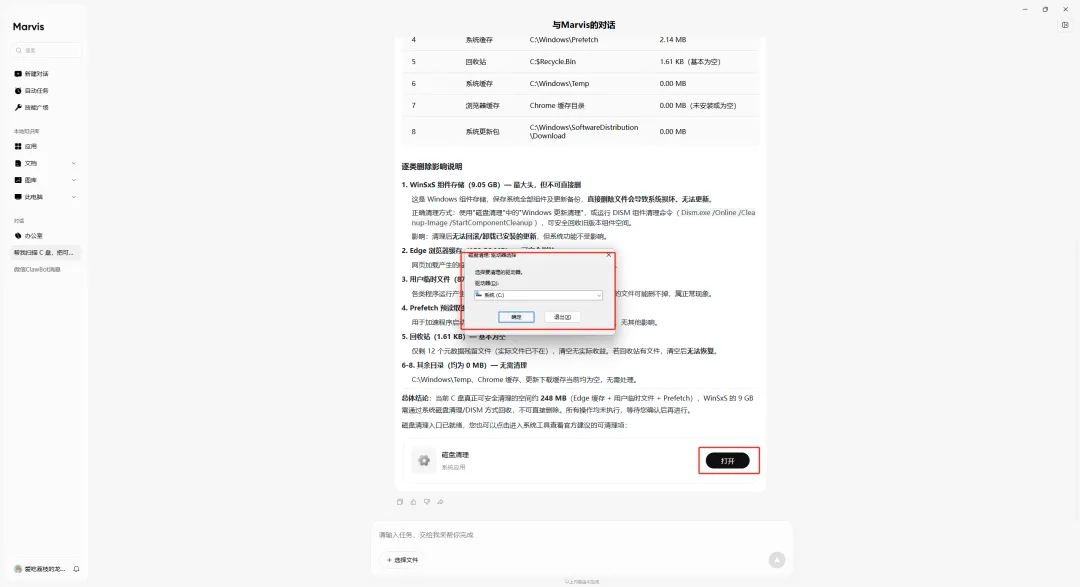
Task: Click the 2.14 MB size cell
Action: pos(672,40)
